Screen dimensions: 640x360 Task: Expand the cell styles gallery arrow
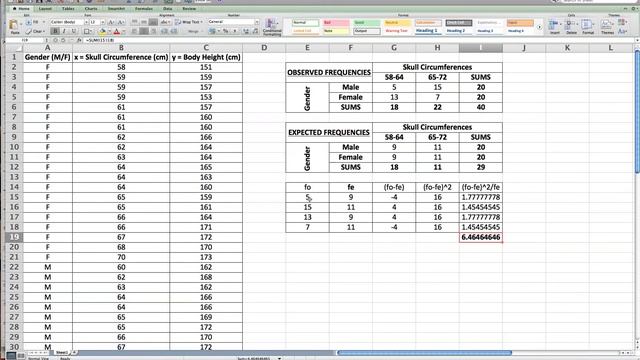pyautogui.click(x=539, y=27)
